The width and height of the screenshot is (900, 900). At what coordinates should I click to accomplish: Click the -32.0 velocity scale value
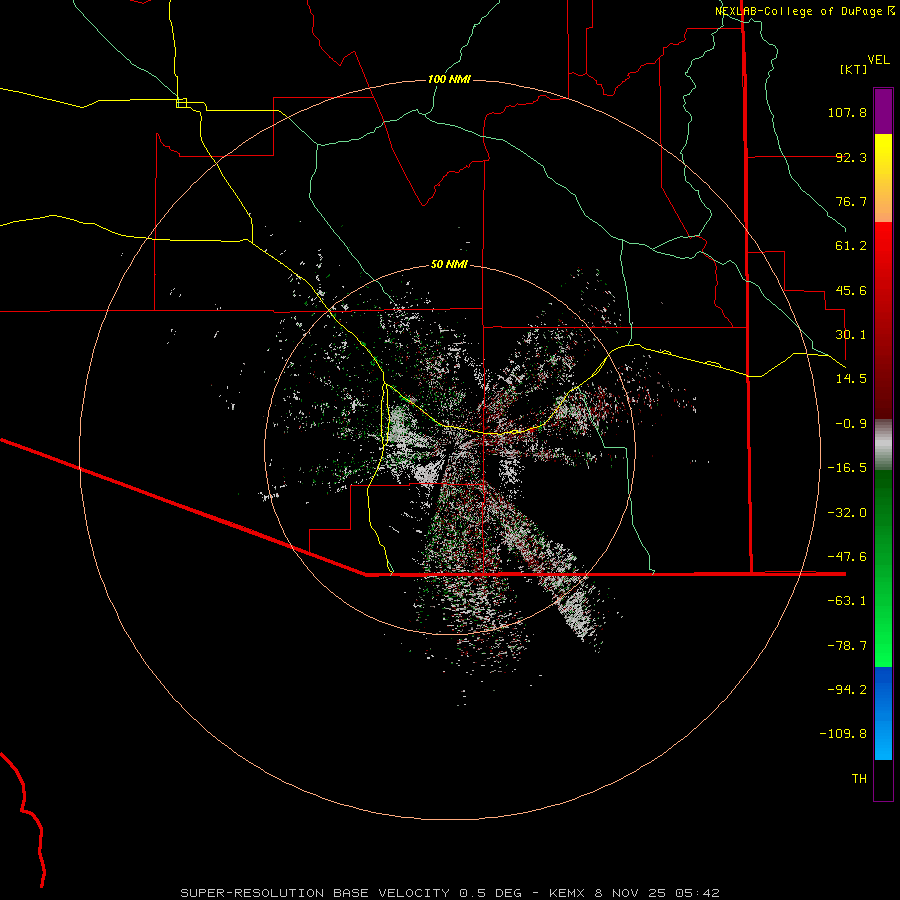click(x=847, y=513)
